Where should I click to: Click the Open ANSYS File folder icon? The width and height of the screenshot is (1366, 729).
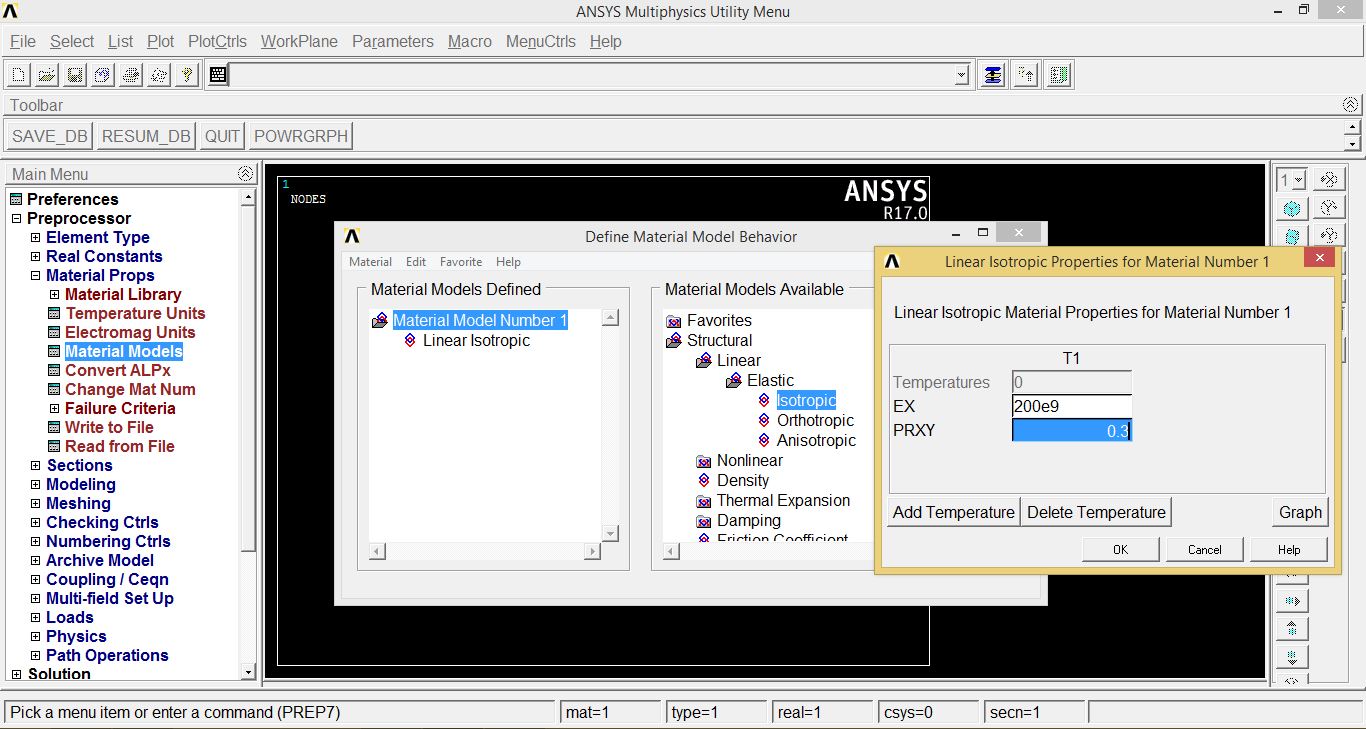click(x=44, y=74)
